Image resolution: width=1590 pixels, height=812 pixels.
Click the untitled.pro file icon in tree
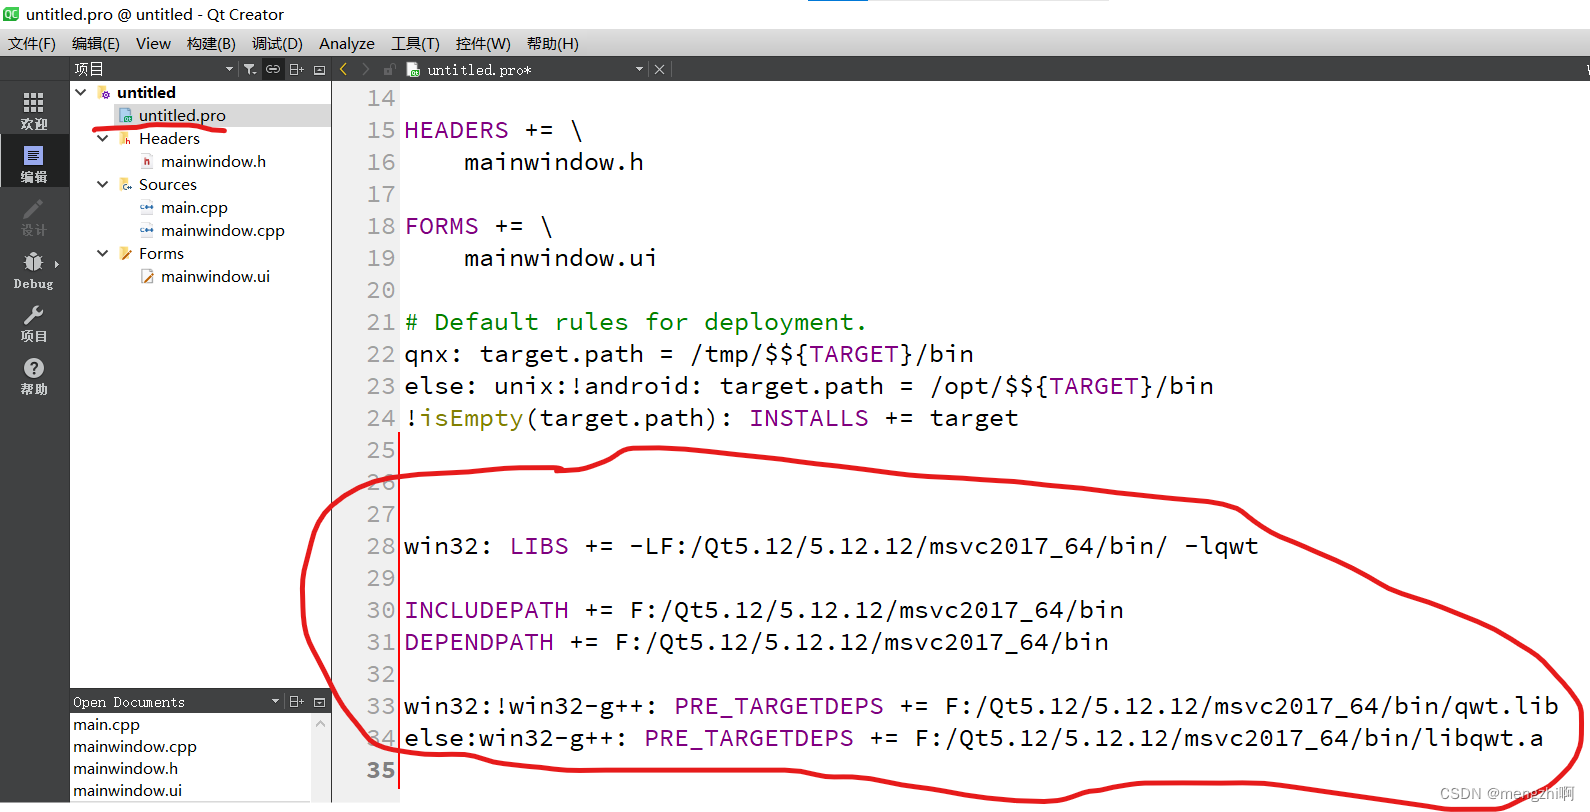tap(126, 116)
